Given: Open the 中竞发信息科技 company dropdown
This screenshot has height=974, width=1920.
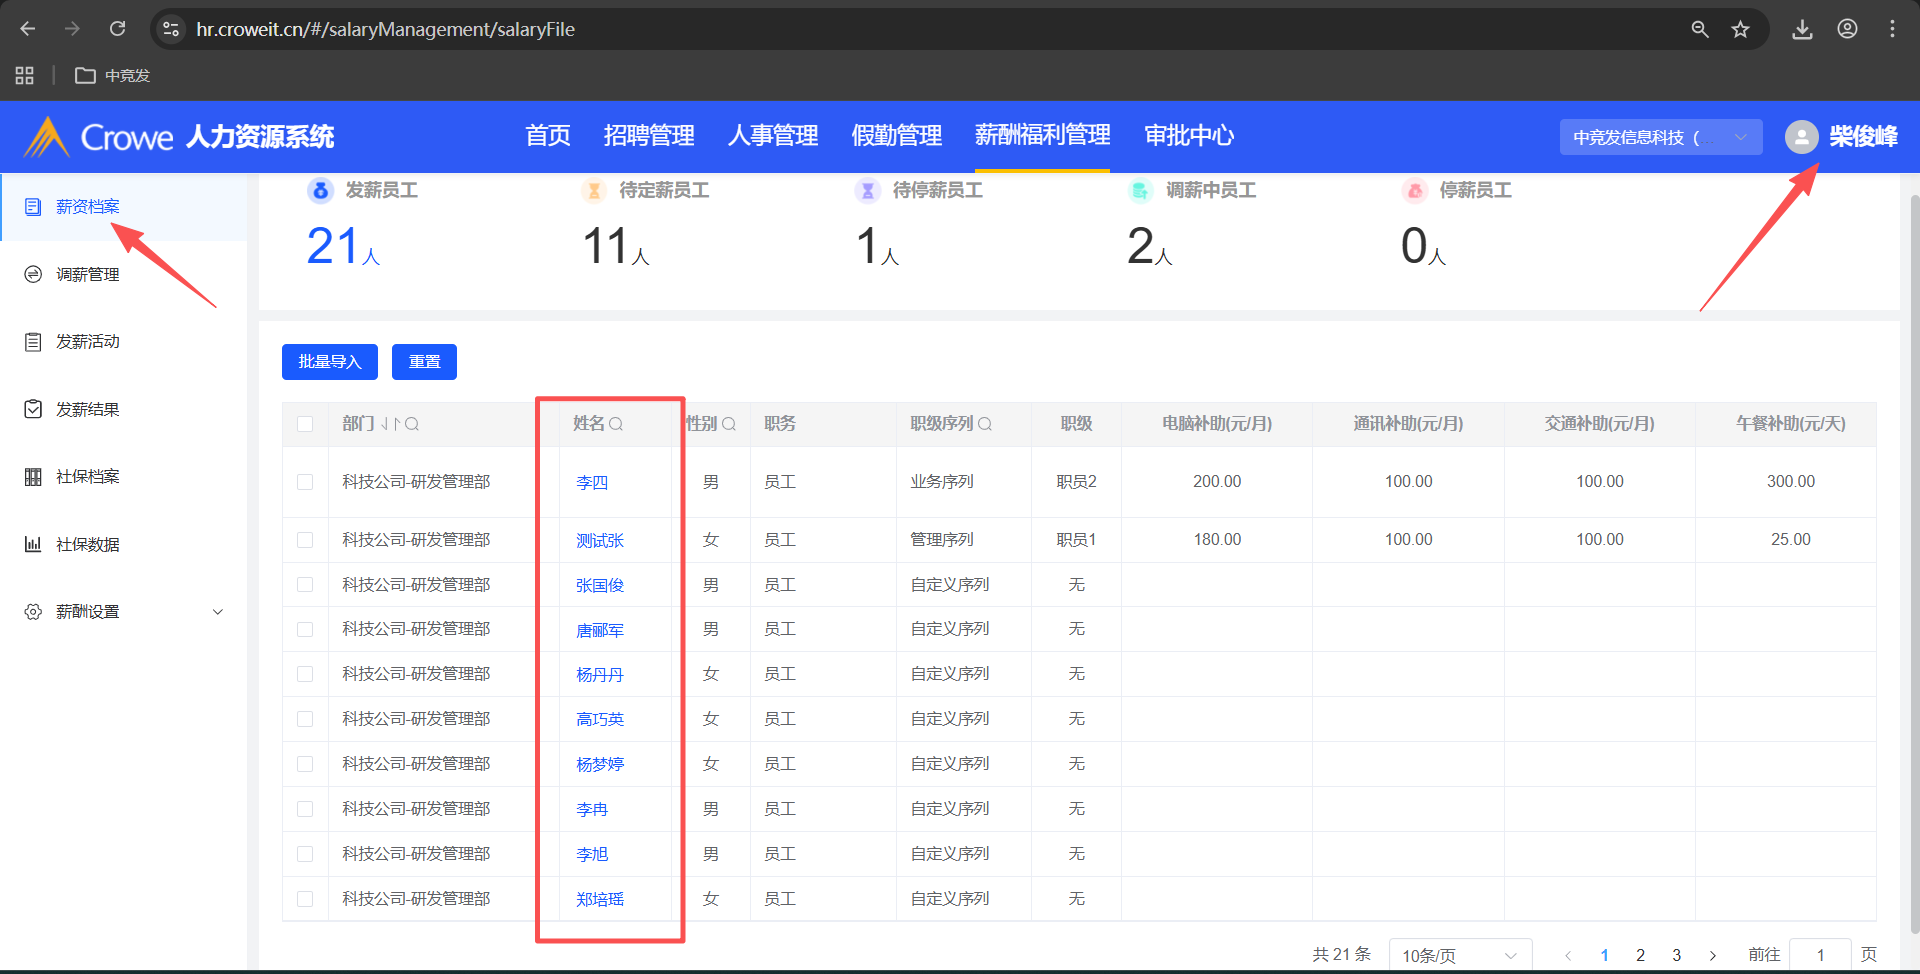Looking at the screenshot, I should 1660,137.
